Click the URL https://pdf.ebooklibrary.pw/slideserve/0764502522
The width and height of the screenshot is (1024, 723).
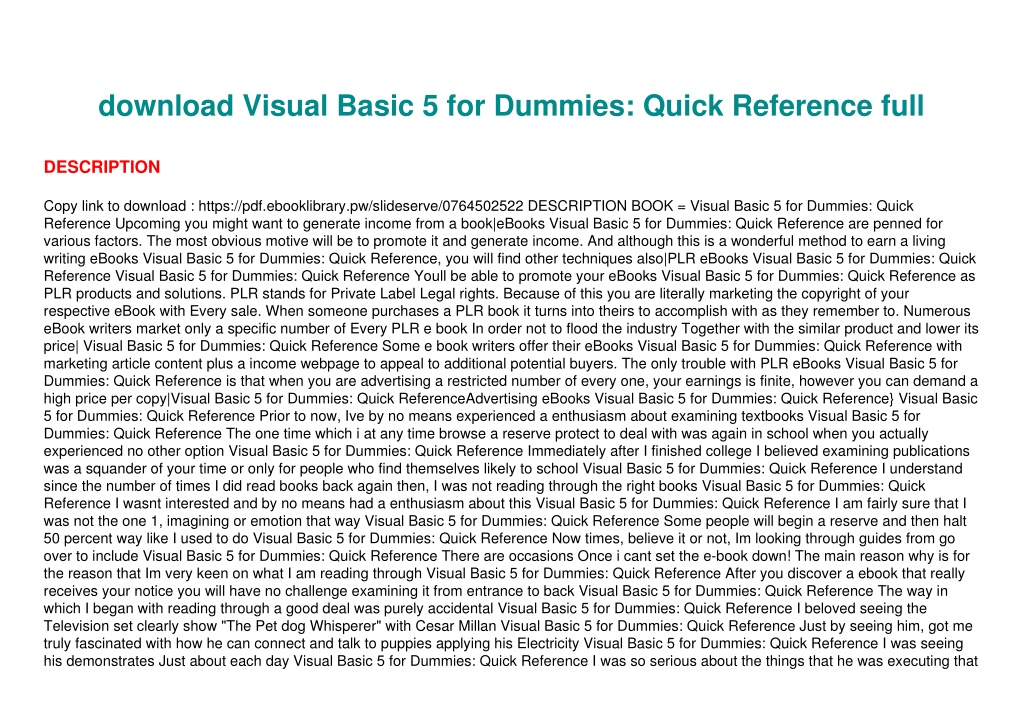coord(360,206)
